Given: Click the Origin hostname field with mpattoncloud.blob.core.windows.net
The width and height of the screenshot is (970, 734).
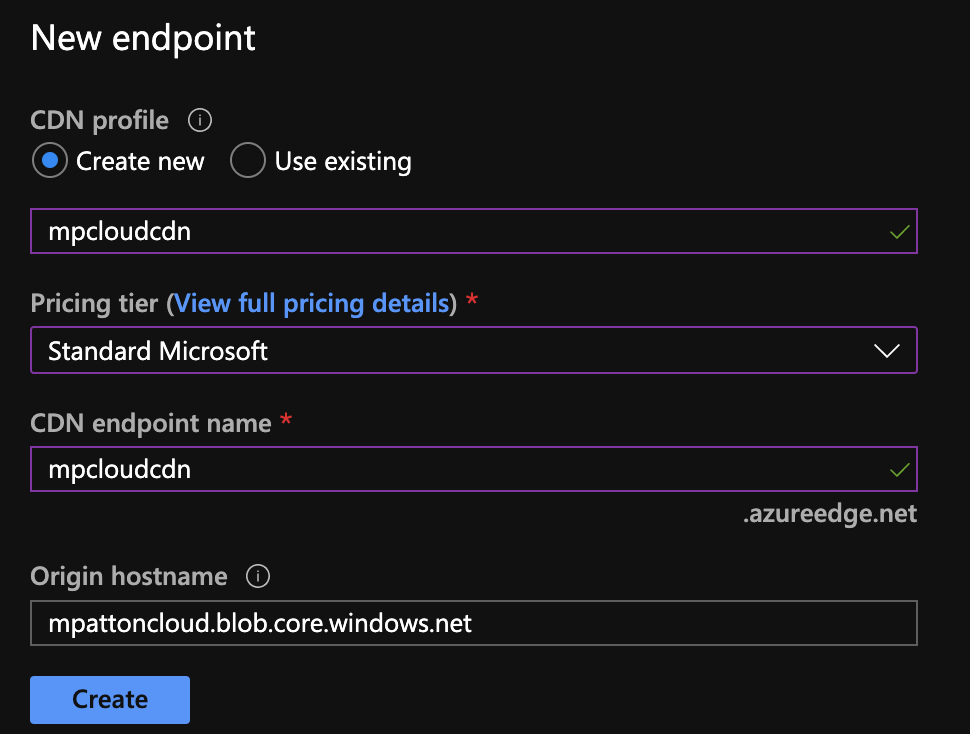Looking at the screenshot, I should click(x=473, y=624).
